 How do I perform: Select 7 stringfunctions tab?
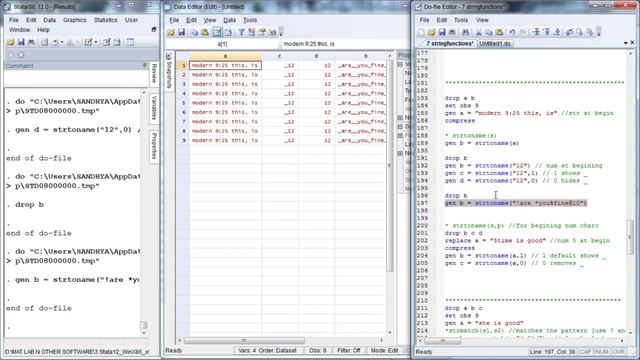[450, 43]
